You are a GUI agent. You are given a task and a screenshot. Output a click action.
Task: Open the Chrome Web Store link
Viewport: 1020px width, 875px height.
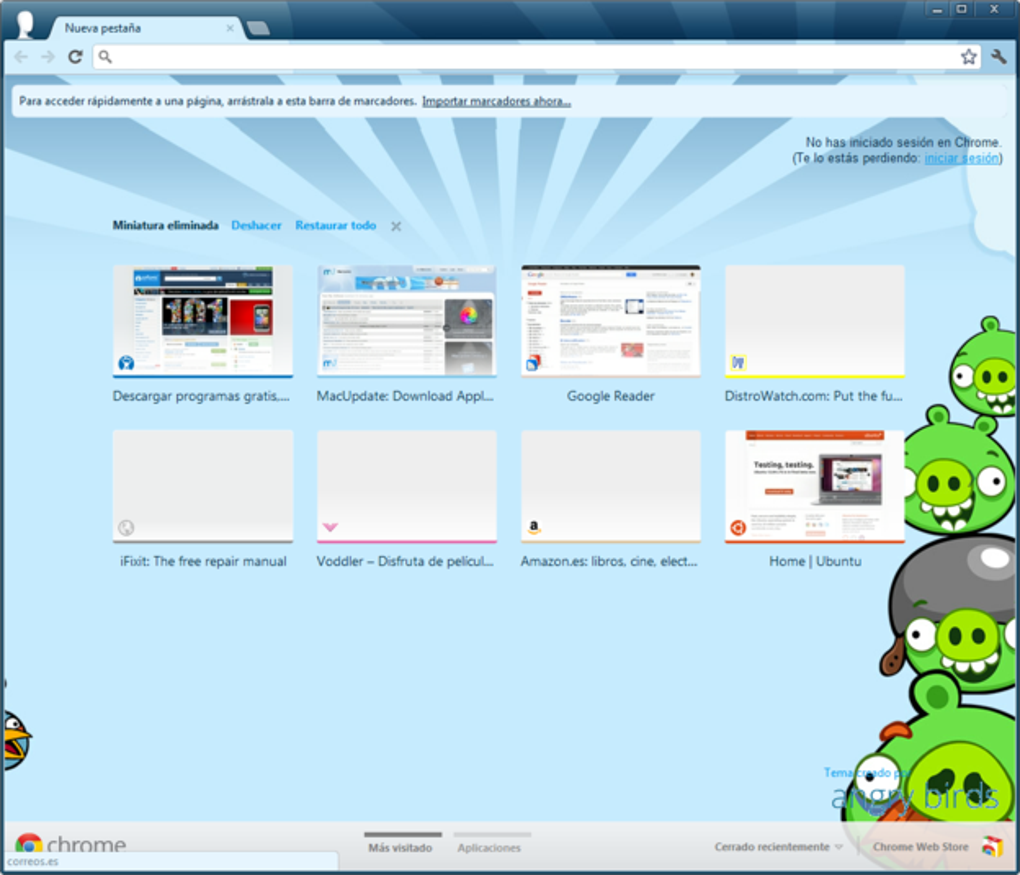point(920,846)
